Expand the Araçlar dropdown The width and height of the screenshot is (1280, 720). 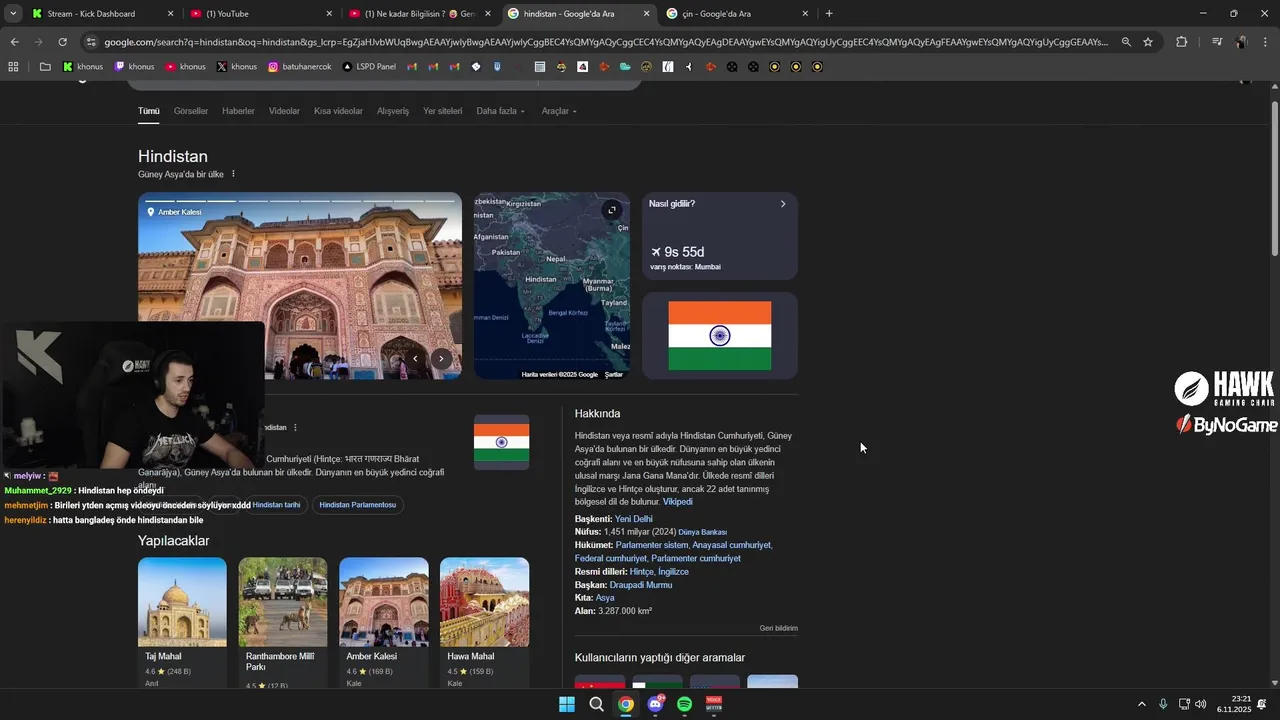(x=559, y=111)
